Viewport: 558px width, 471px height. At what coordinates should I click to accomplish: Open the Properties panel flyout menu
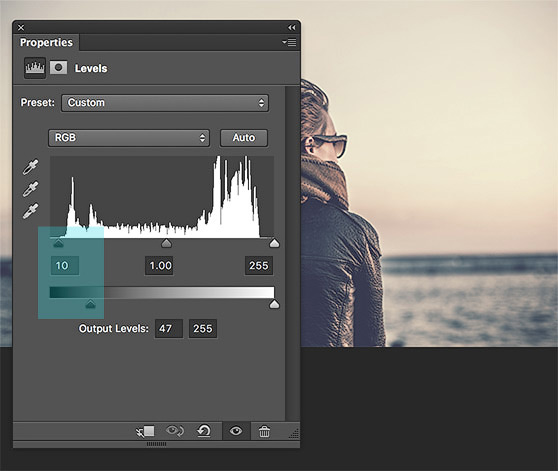pyautogui.click(x=289, y=42)
